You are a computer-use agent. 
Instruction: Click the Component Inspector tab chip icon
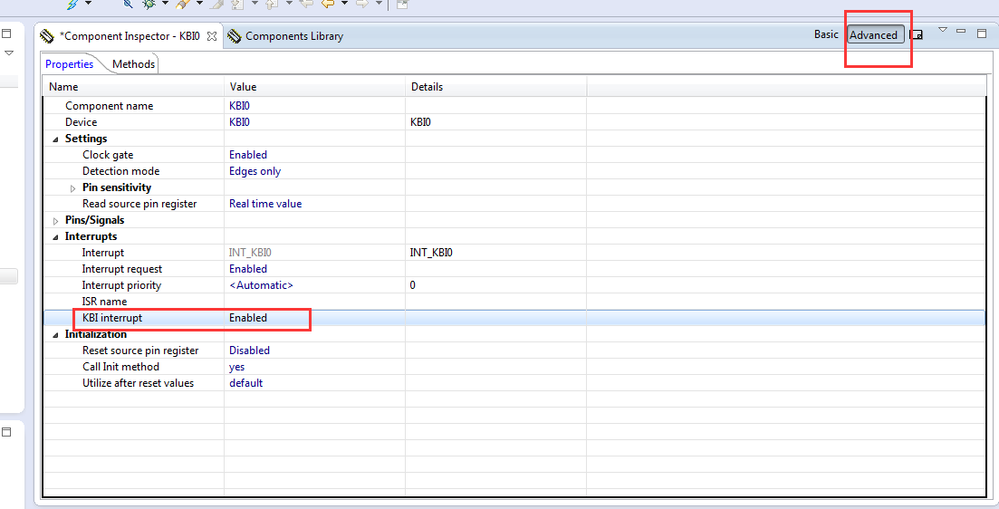(x=47, y=36)
